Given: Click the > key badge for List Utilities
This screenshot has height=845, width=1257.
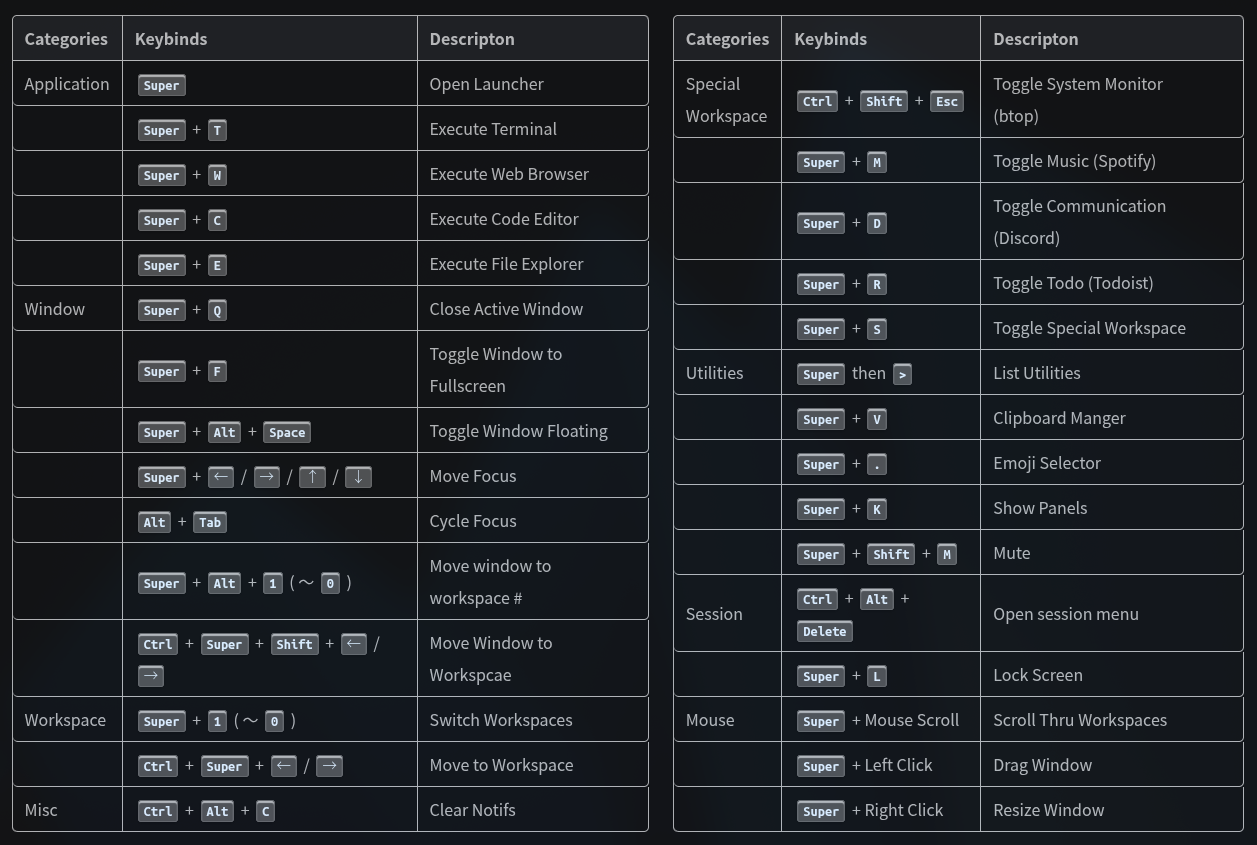Looking at the screenshot, I should (902, 374).
